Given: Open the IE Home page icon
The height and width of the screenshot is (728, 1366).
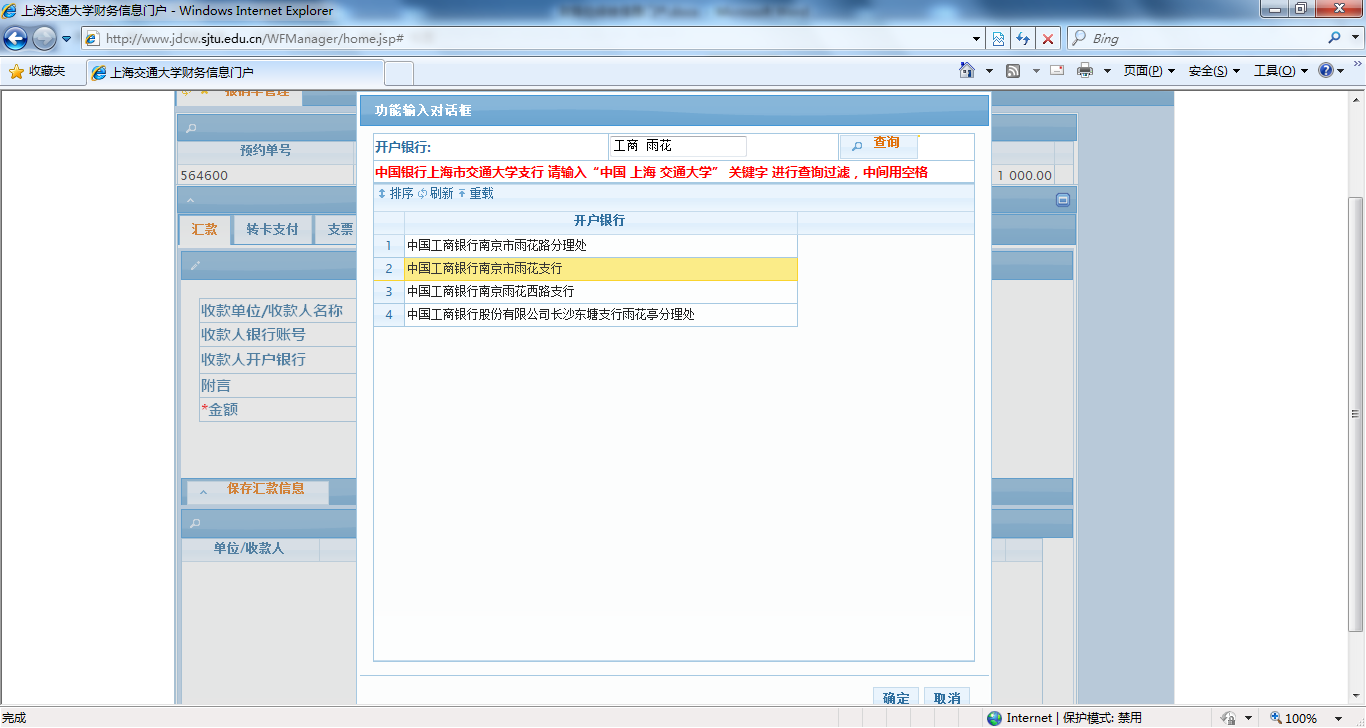Looking at the screenshot, I should (967, 71).
